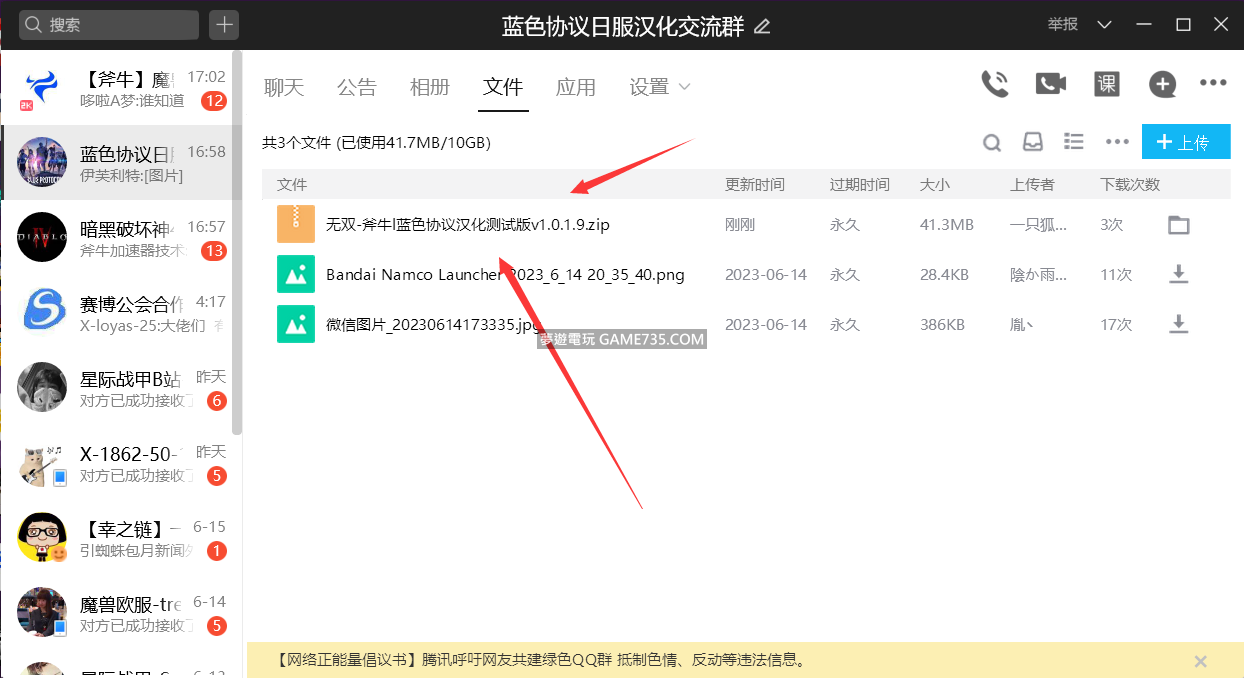Switch to the 公告 tab
Screen dimensions: 1244x678
point(357,87)
